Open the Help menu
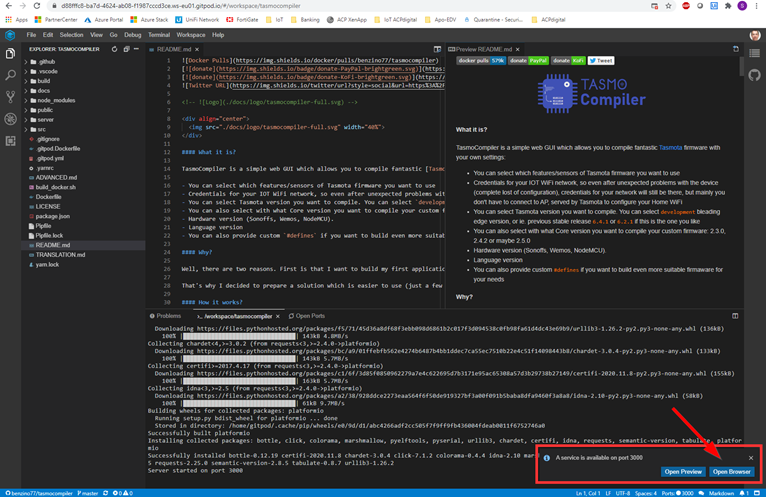This screenshot has width=766, height=497. coord(218,35)
